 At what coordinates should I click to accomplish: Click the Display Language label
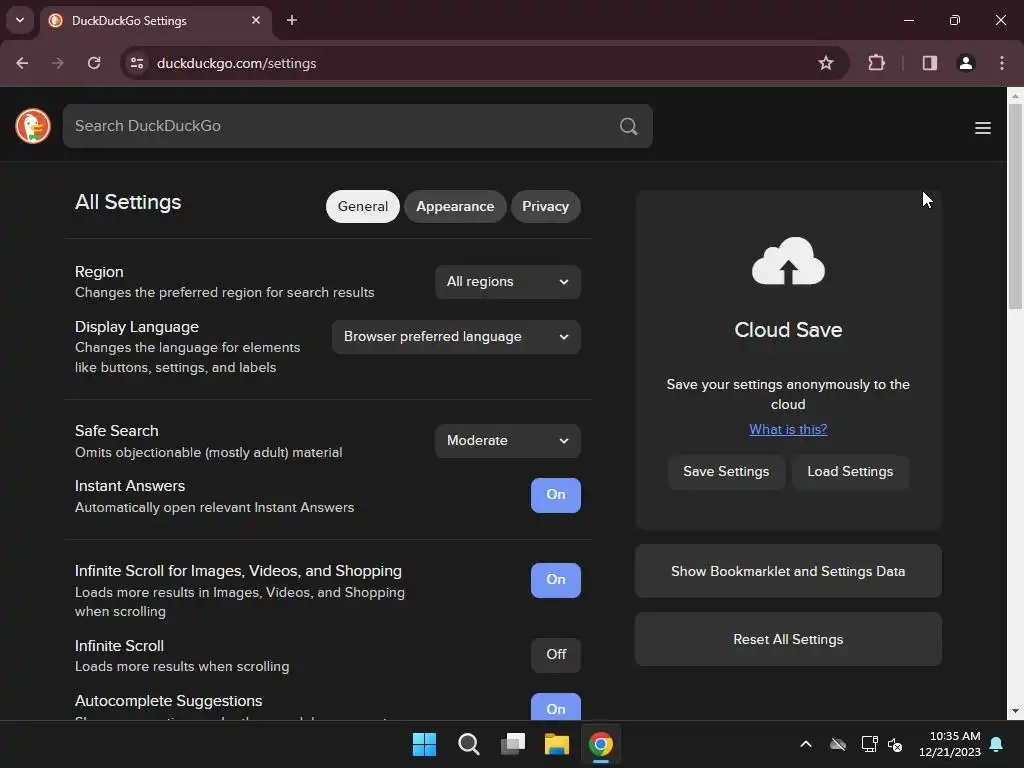point(136,327)
